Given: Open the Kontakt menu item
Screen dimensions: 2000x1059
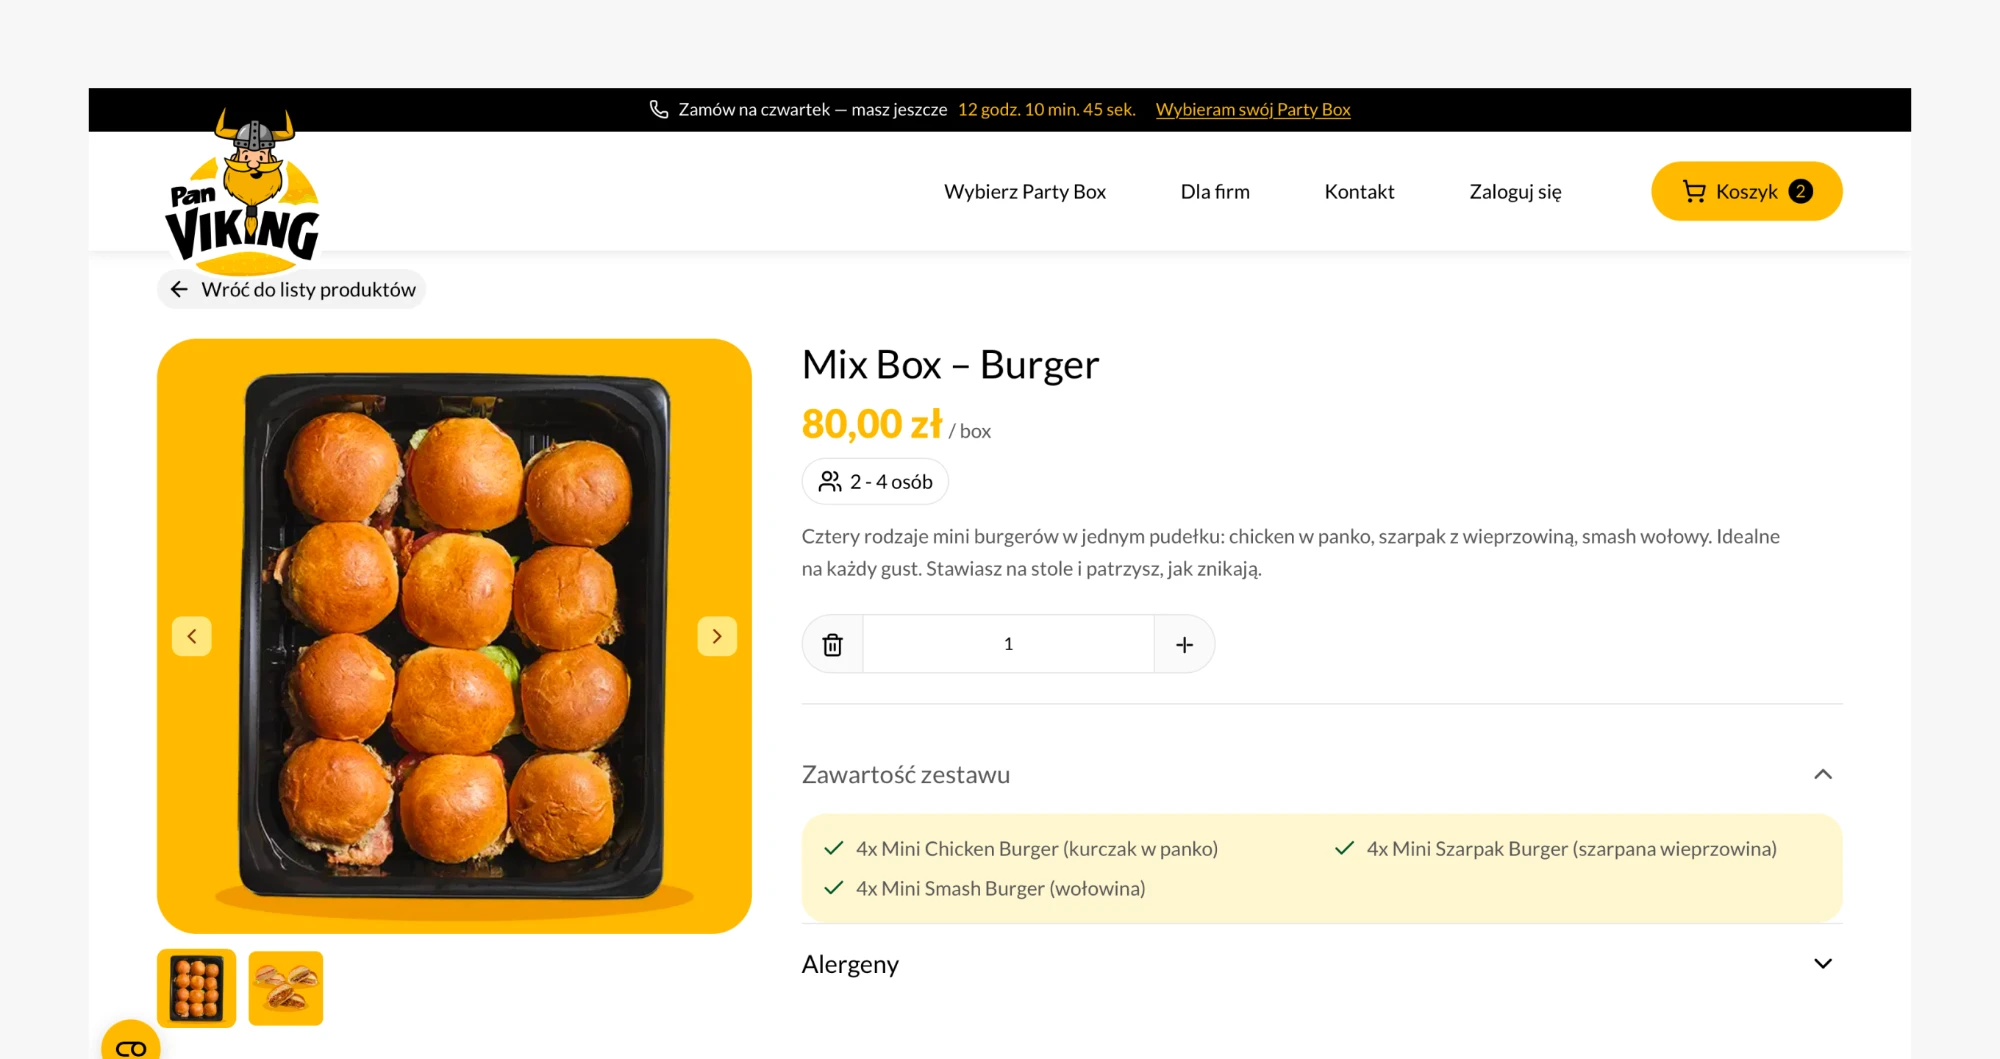Looking at the screenshot, I should [x=1359, y=192].
